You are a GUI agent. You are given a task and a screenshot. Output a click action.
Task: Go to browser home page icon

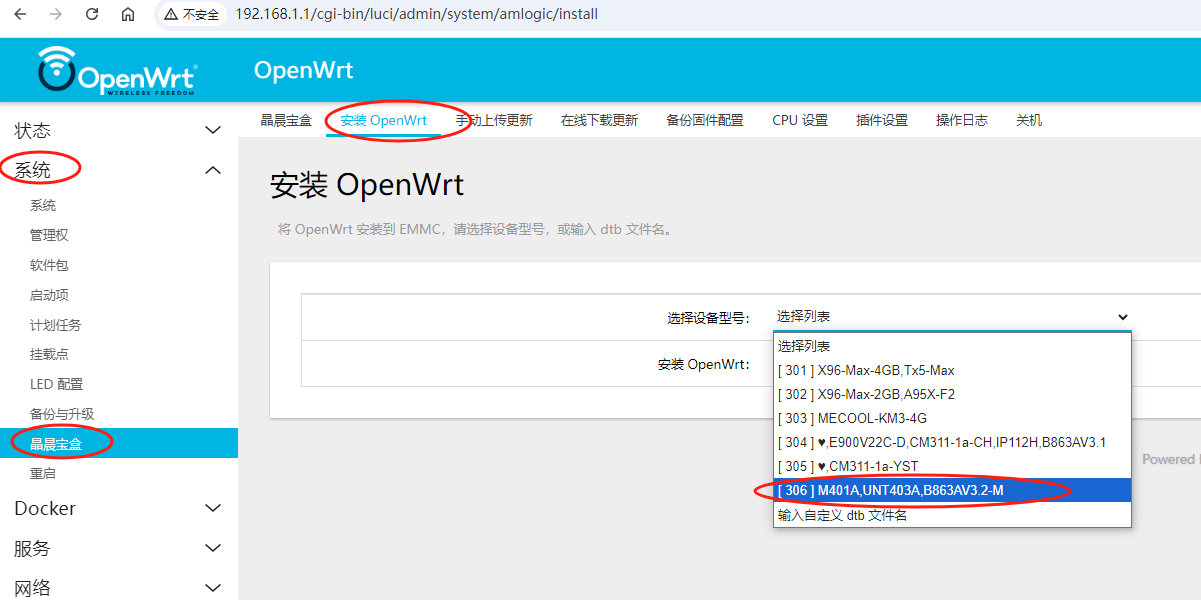pyautogui.click(x=128, y=15)
